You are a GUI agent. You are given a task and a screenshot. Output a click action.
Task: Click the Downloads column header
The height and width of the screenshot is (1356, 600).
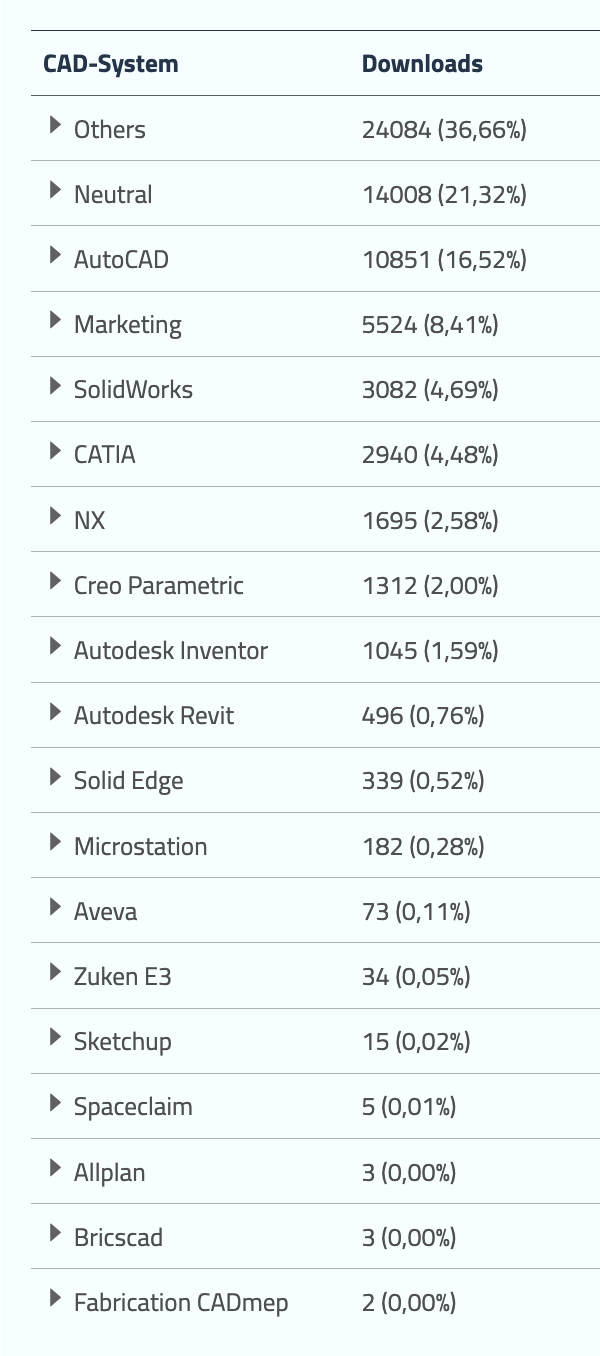[422, 64]
